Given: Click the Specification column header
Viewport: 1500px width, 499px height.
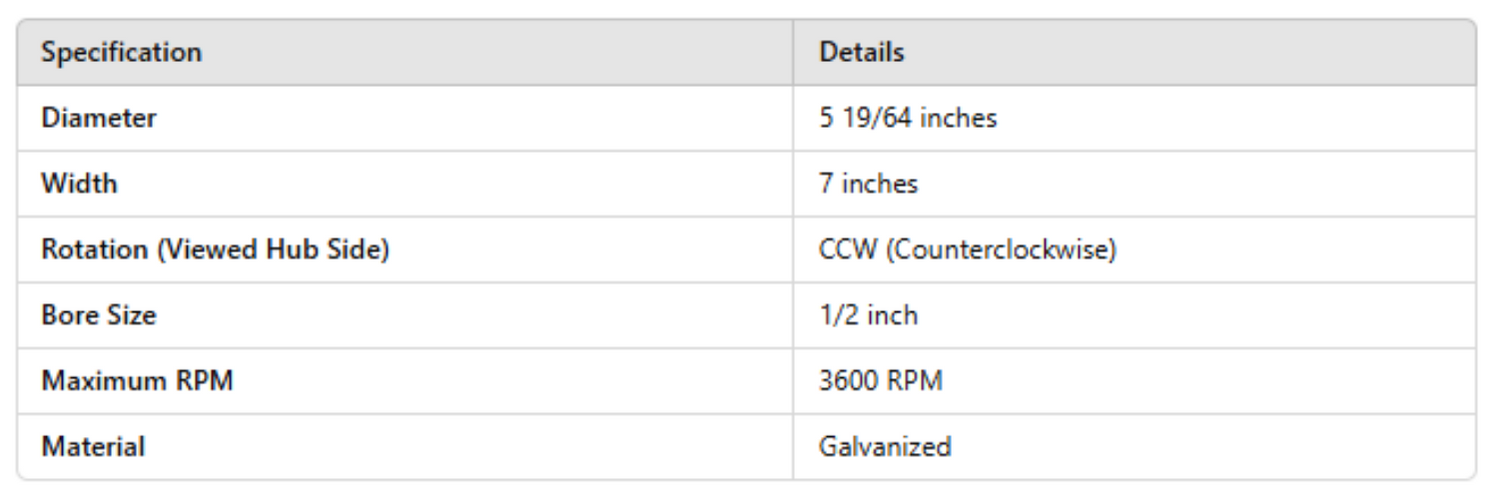Looking at the screenshot, I should [121, 53].
